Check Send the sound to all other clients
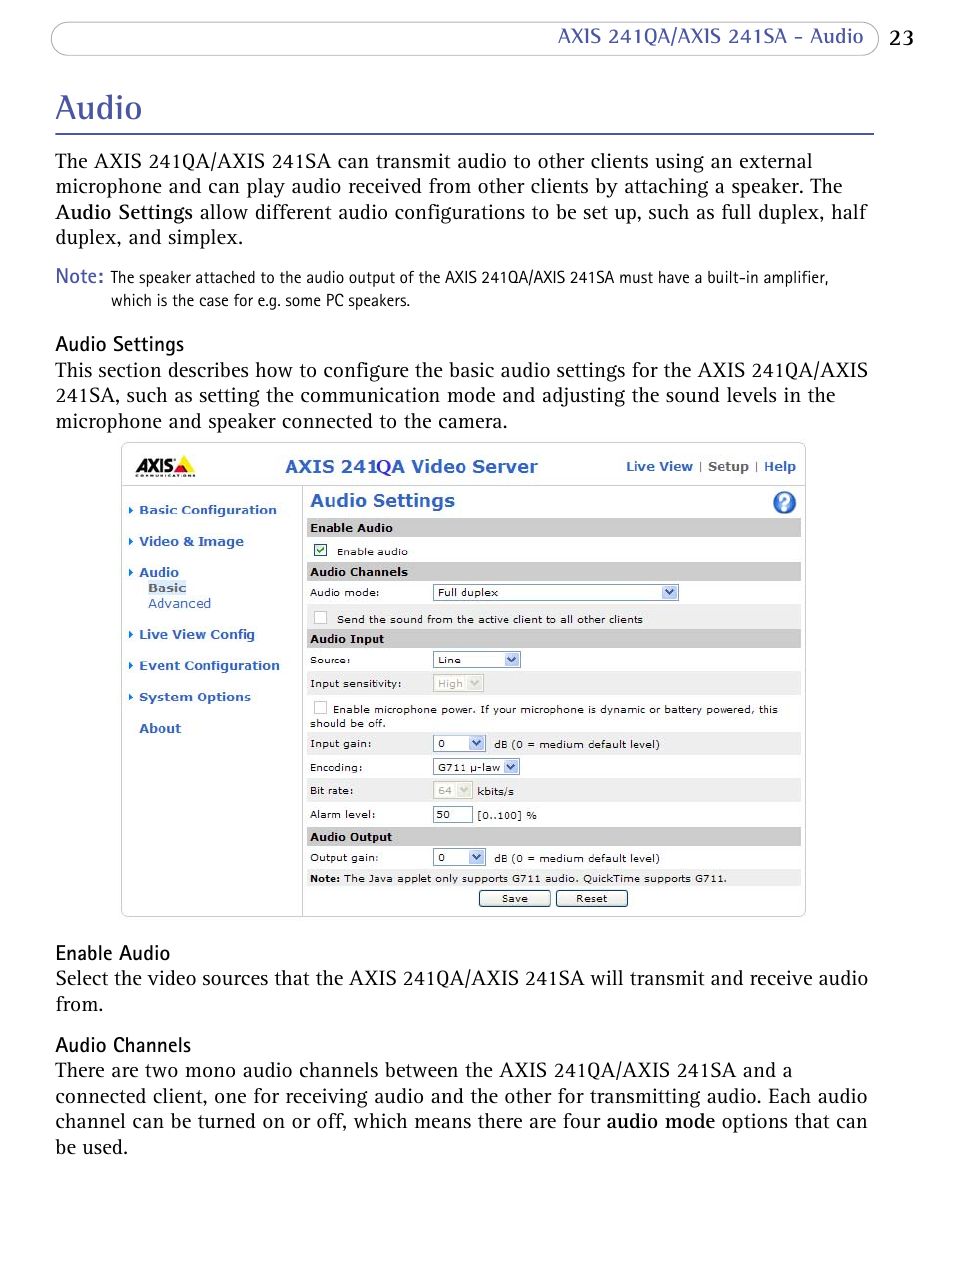 [x=321, y=618]
